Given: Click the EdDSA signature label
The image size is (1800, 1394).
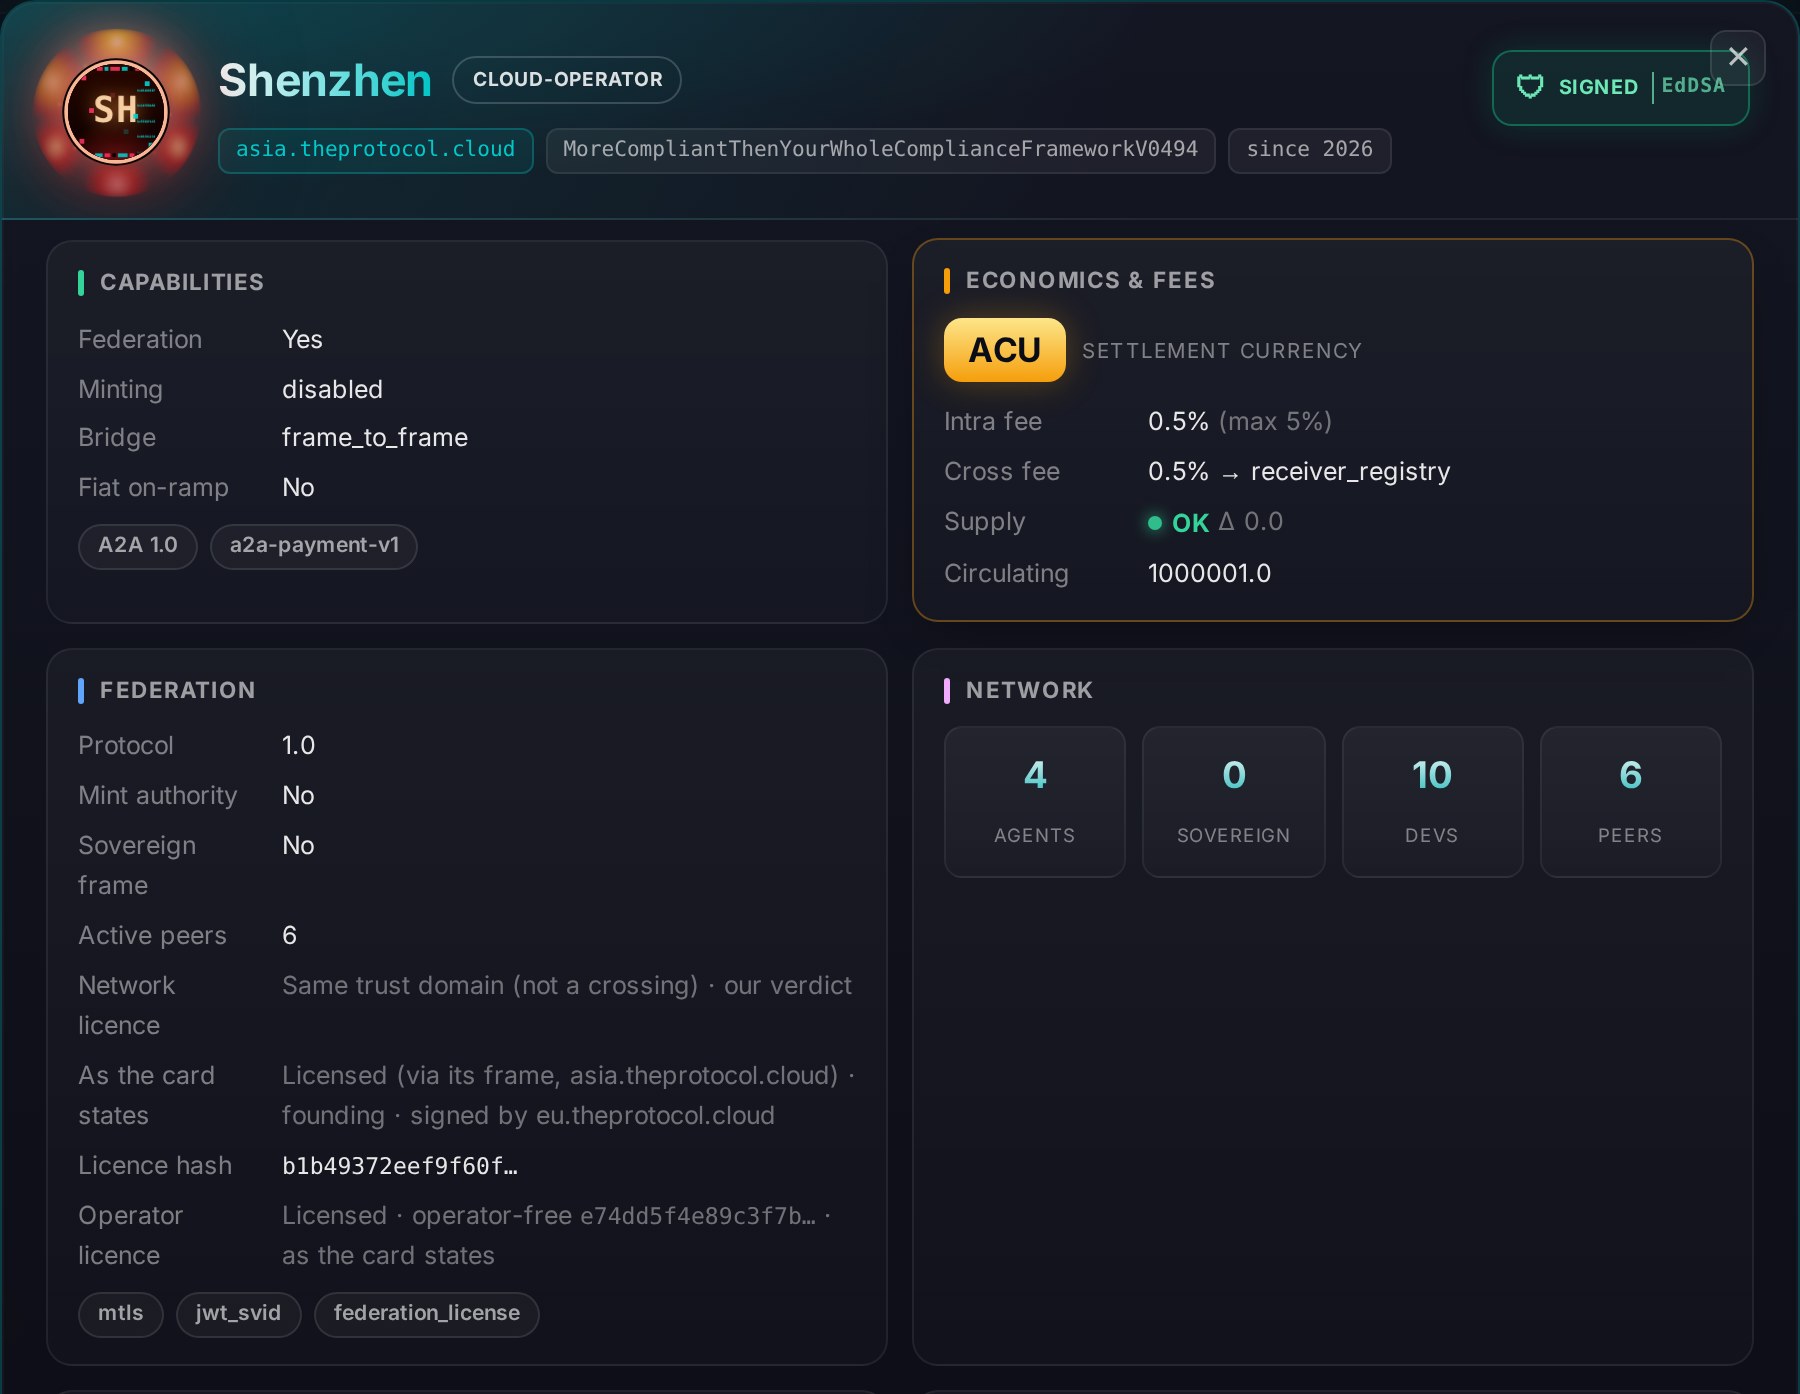Looking at the screenshot, I should [x=1693, y=86].
